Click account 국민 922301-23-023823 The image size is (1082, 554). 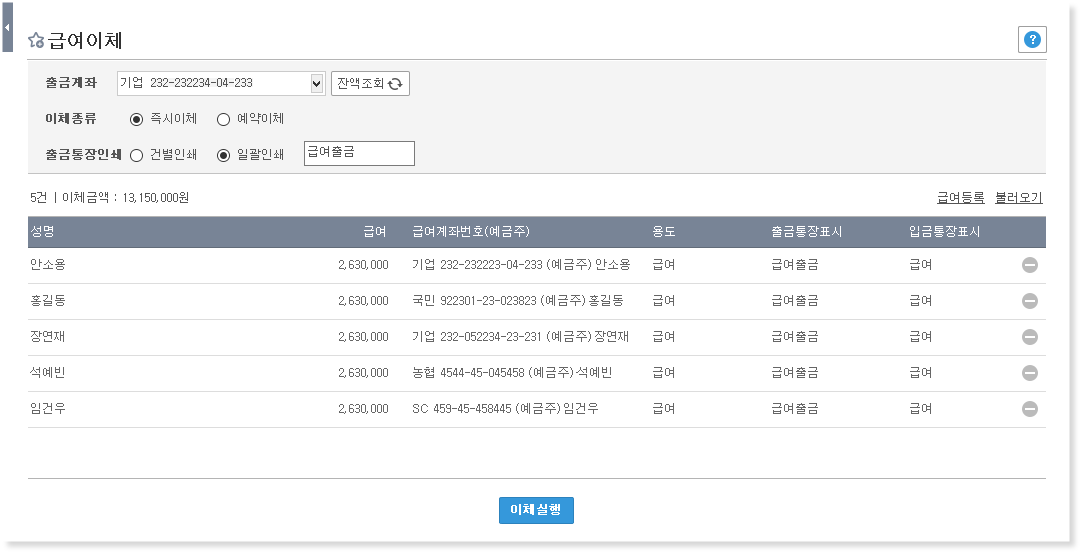473,301
